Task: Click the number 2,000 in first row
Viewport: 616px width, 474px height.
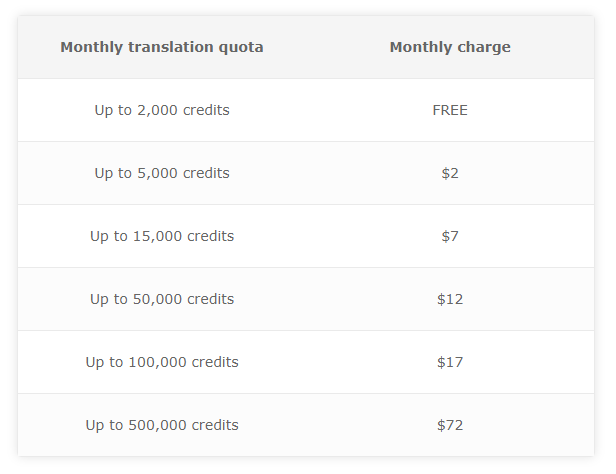Action: click(157, 111)
